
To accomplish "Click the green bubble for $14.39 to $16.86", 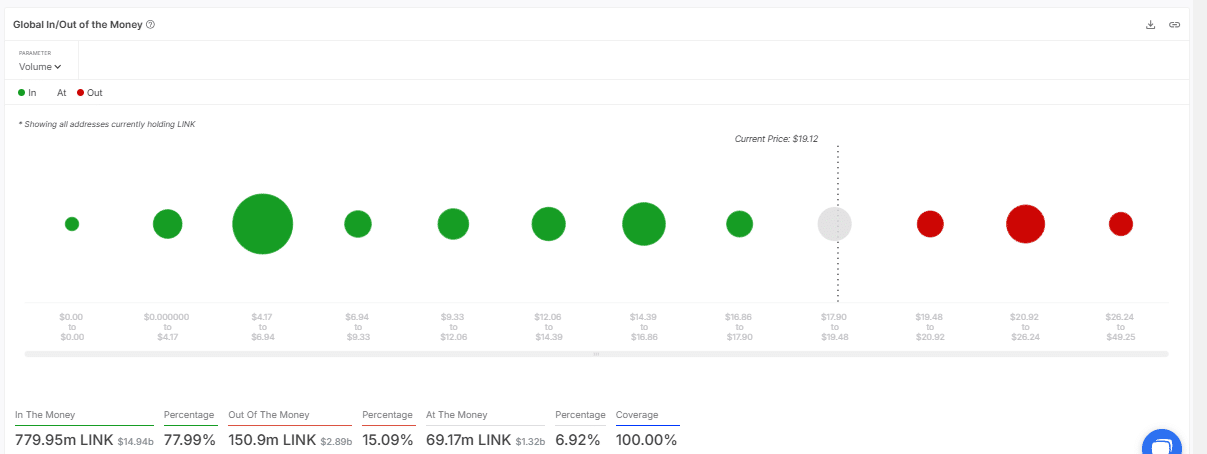I will pos(643,224).
